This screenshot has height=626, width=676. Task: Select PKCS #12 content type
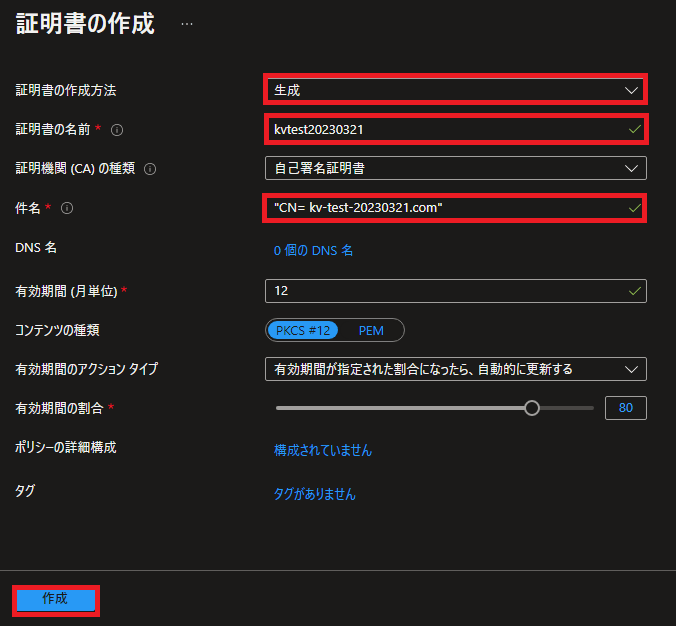point(303,330)
